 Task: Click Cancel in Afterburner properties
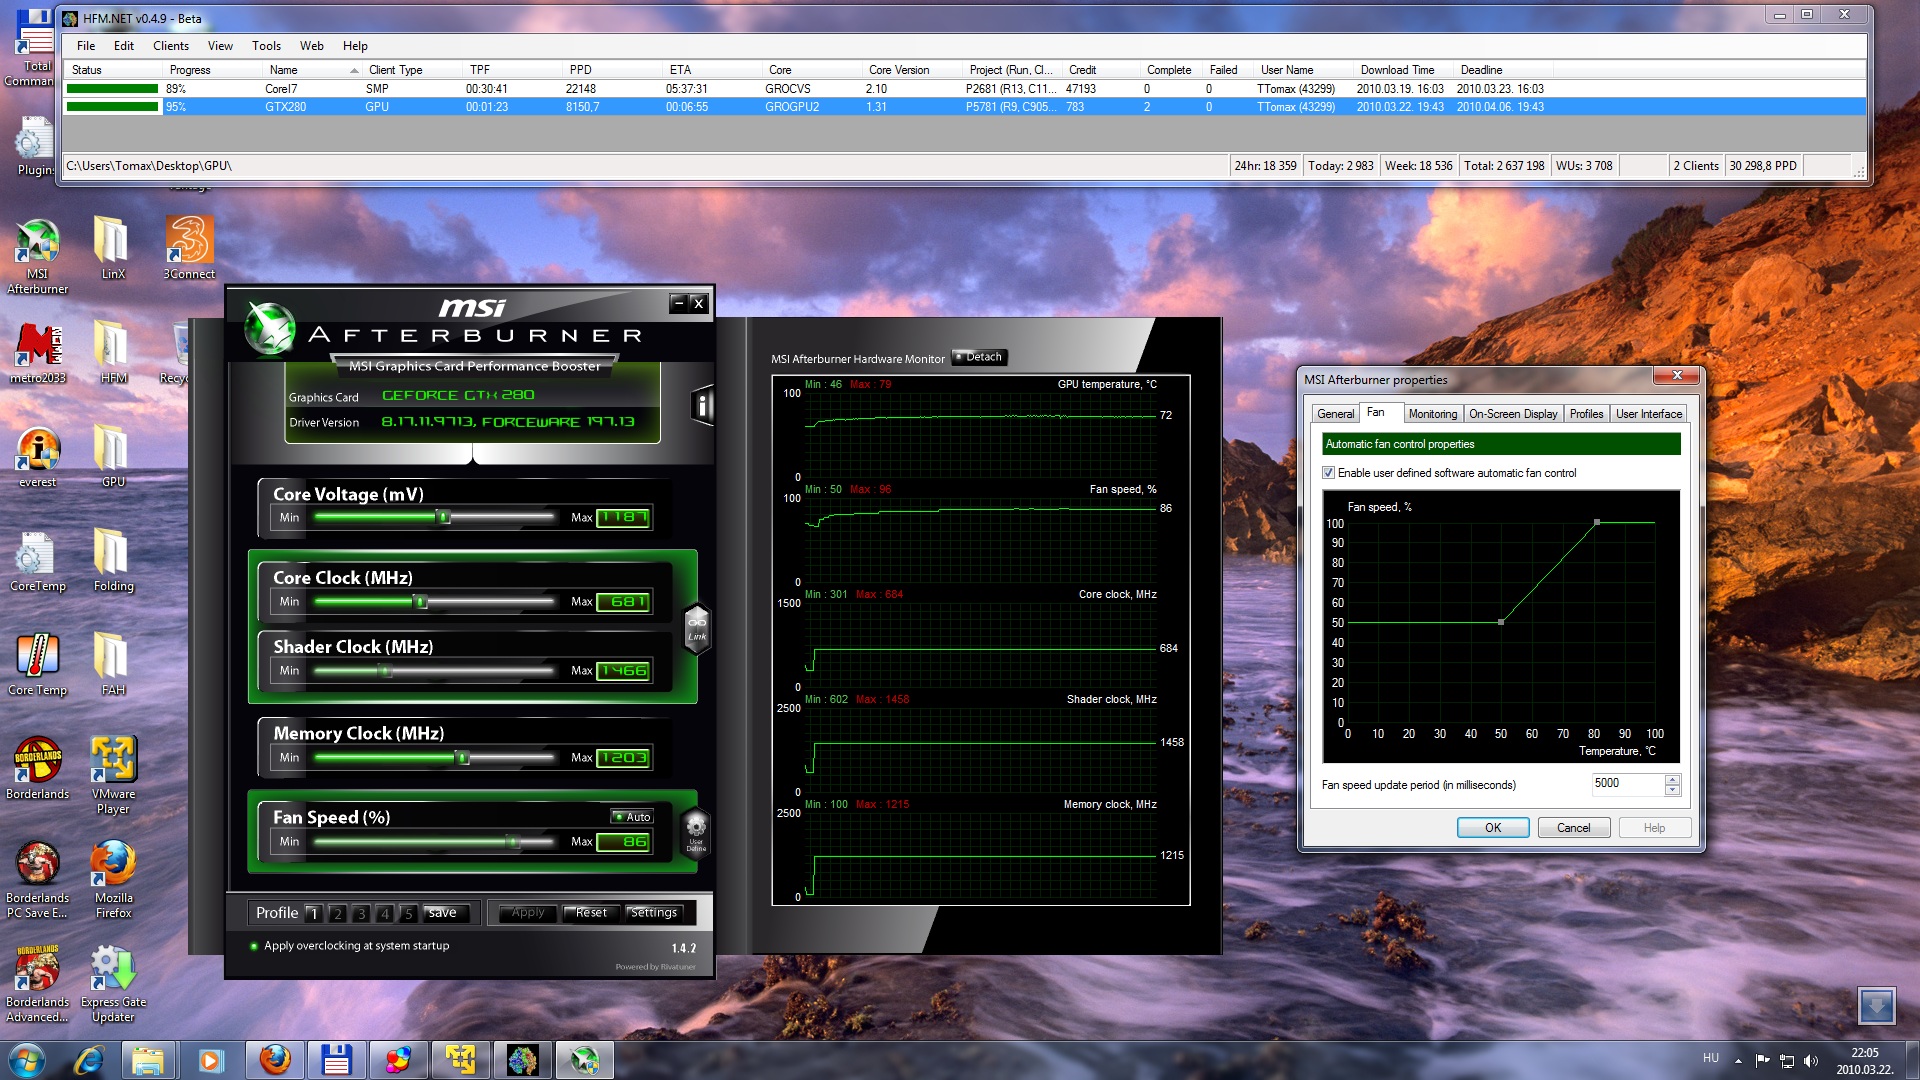point(1573,828)
